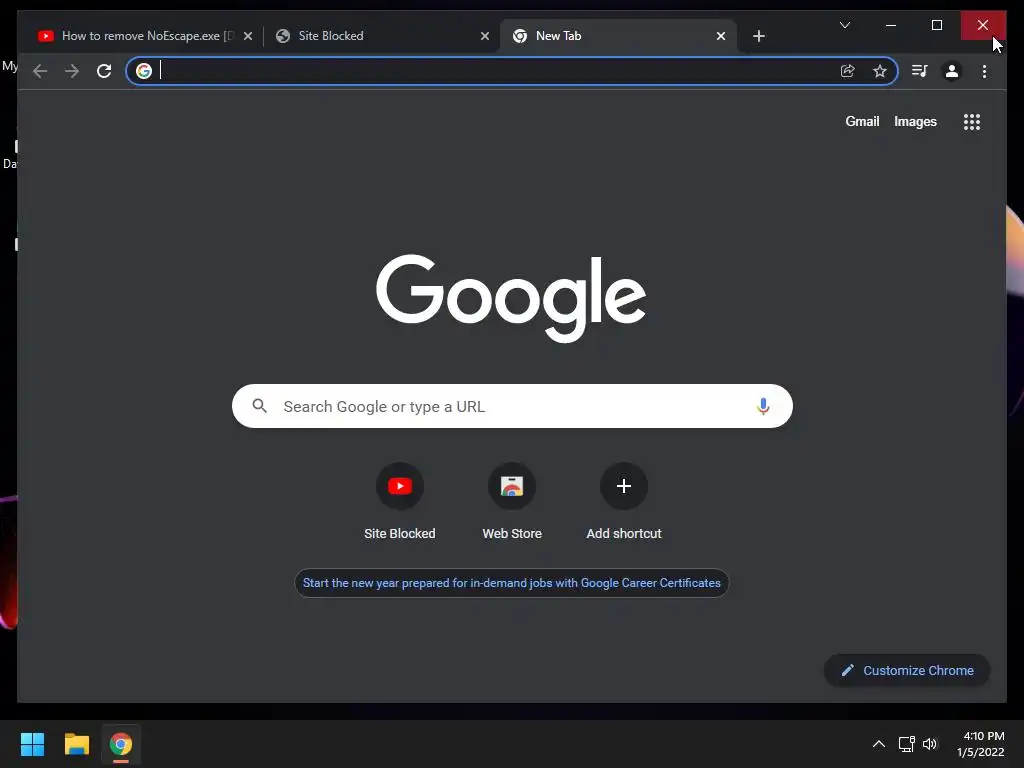Click the Google icon in address bar
The width and height of the screenshot is (1024, 768).
coord(144,71)
